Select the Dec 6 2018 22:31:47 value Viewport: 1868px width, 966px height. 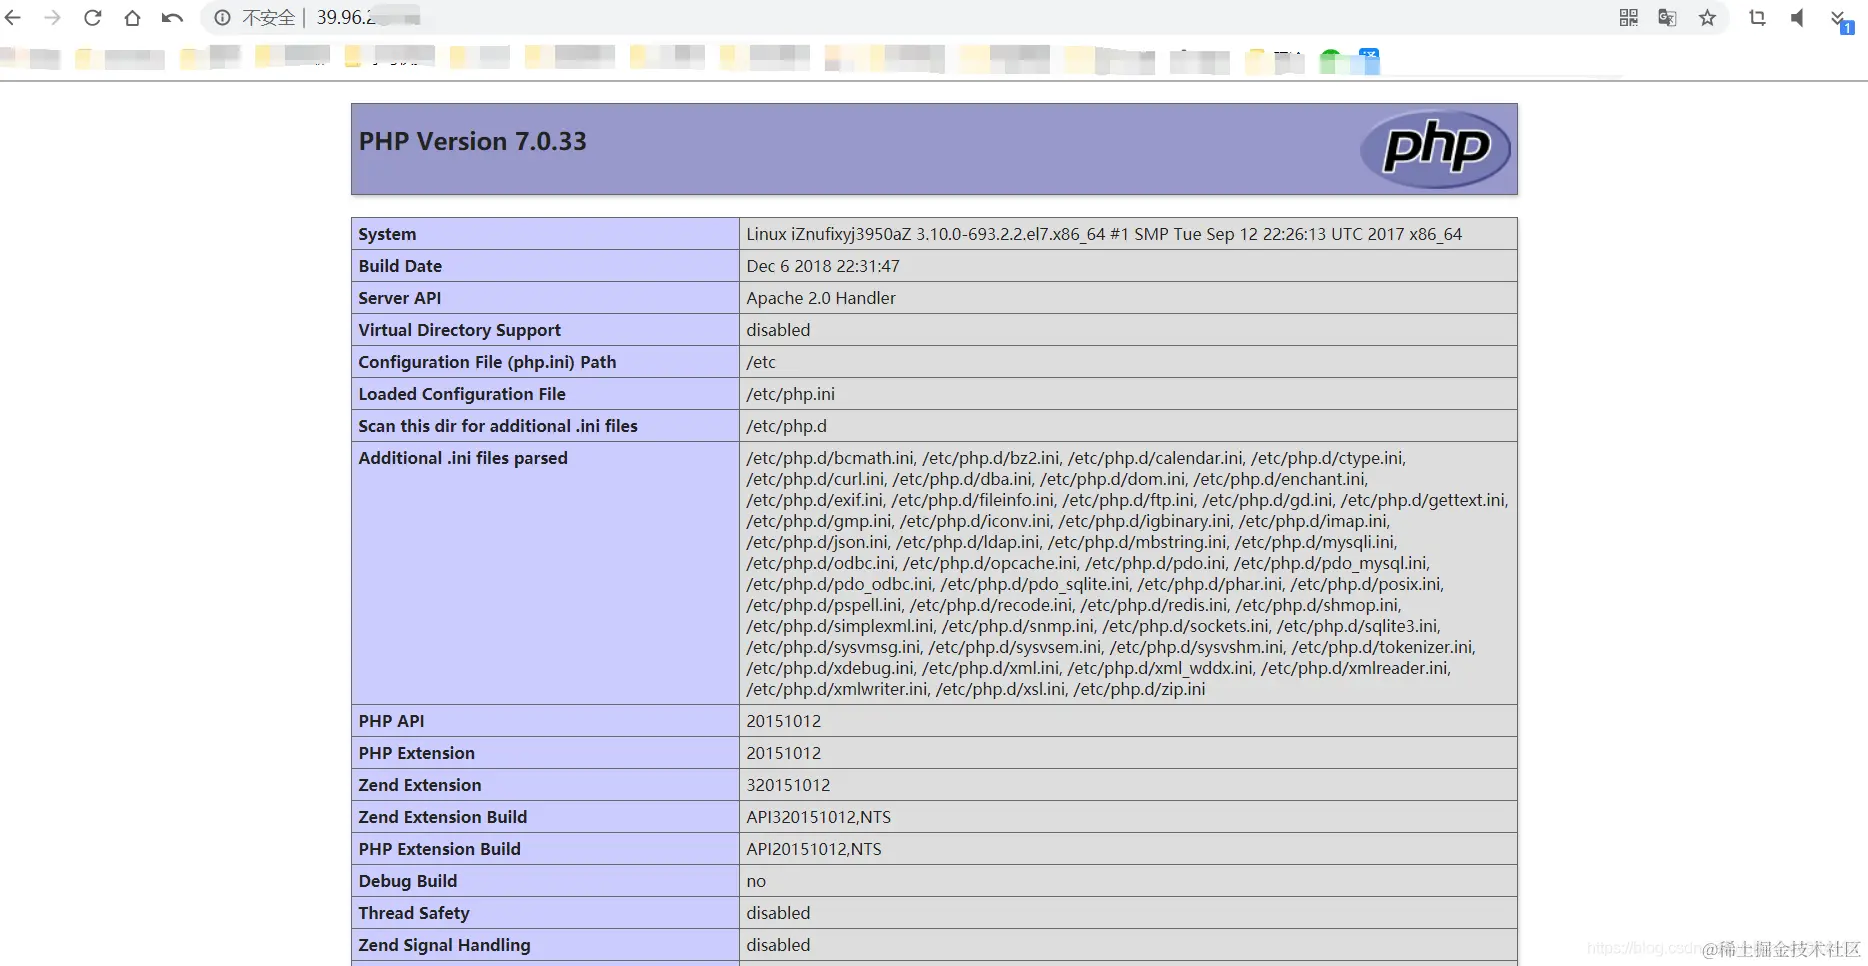click(823, 266)
